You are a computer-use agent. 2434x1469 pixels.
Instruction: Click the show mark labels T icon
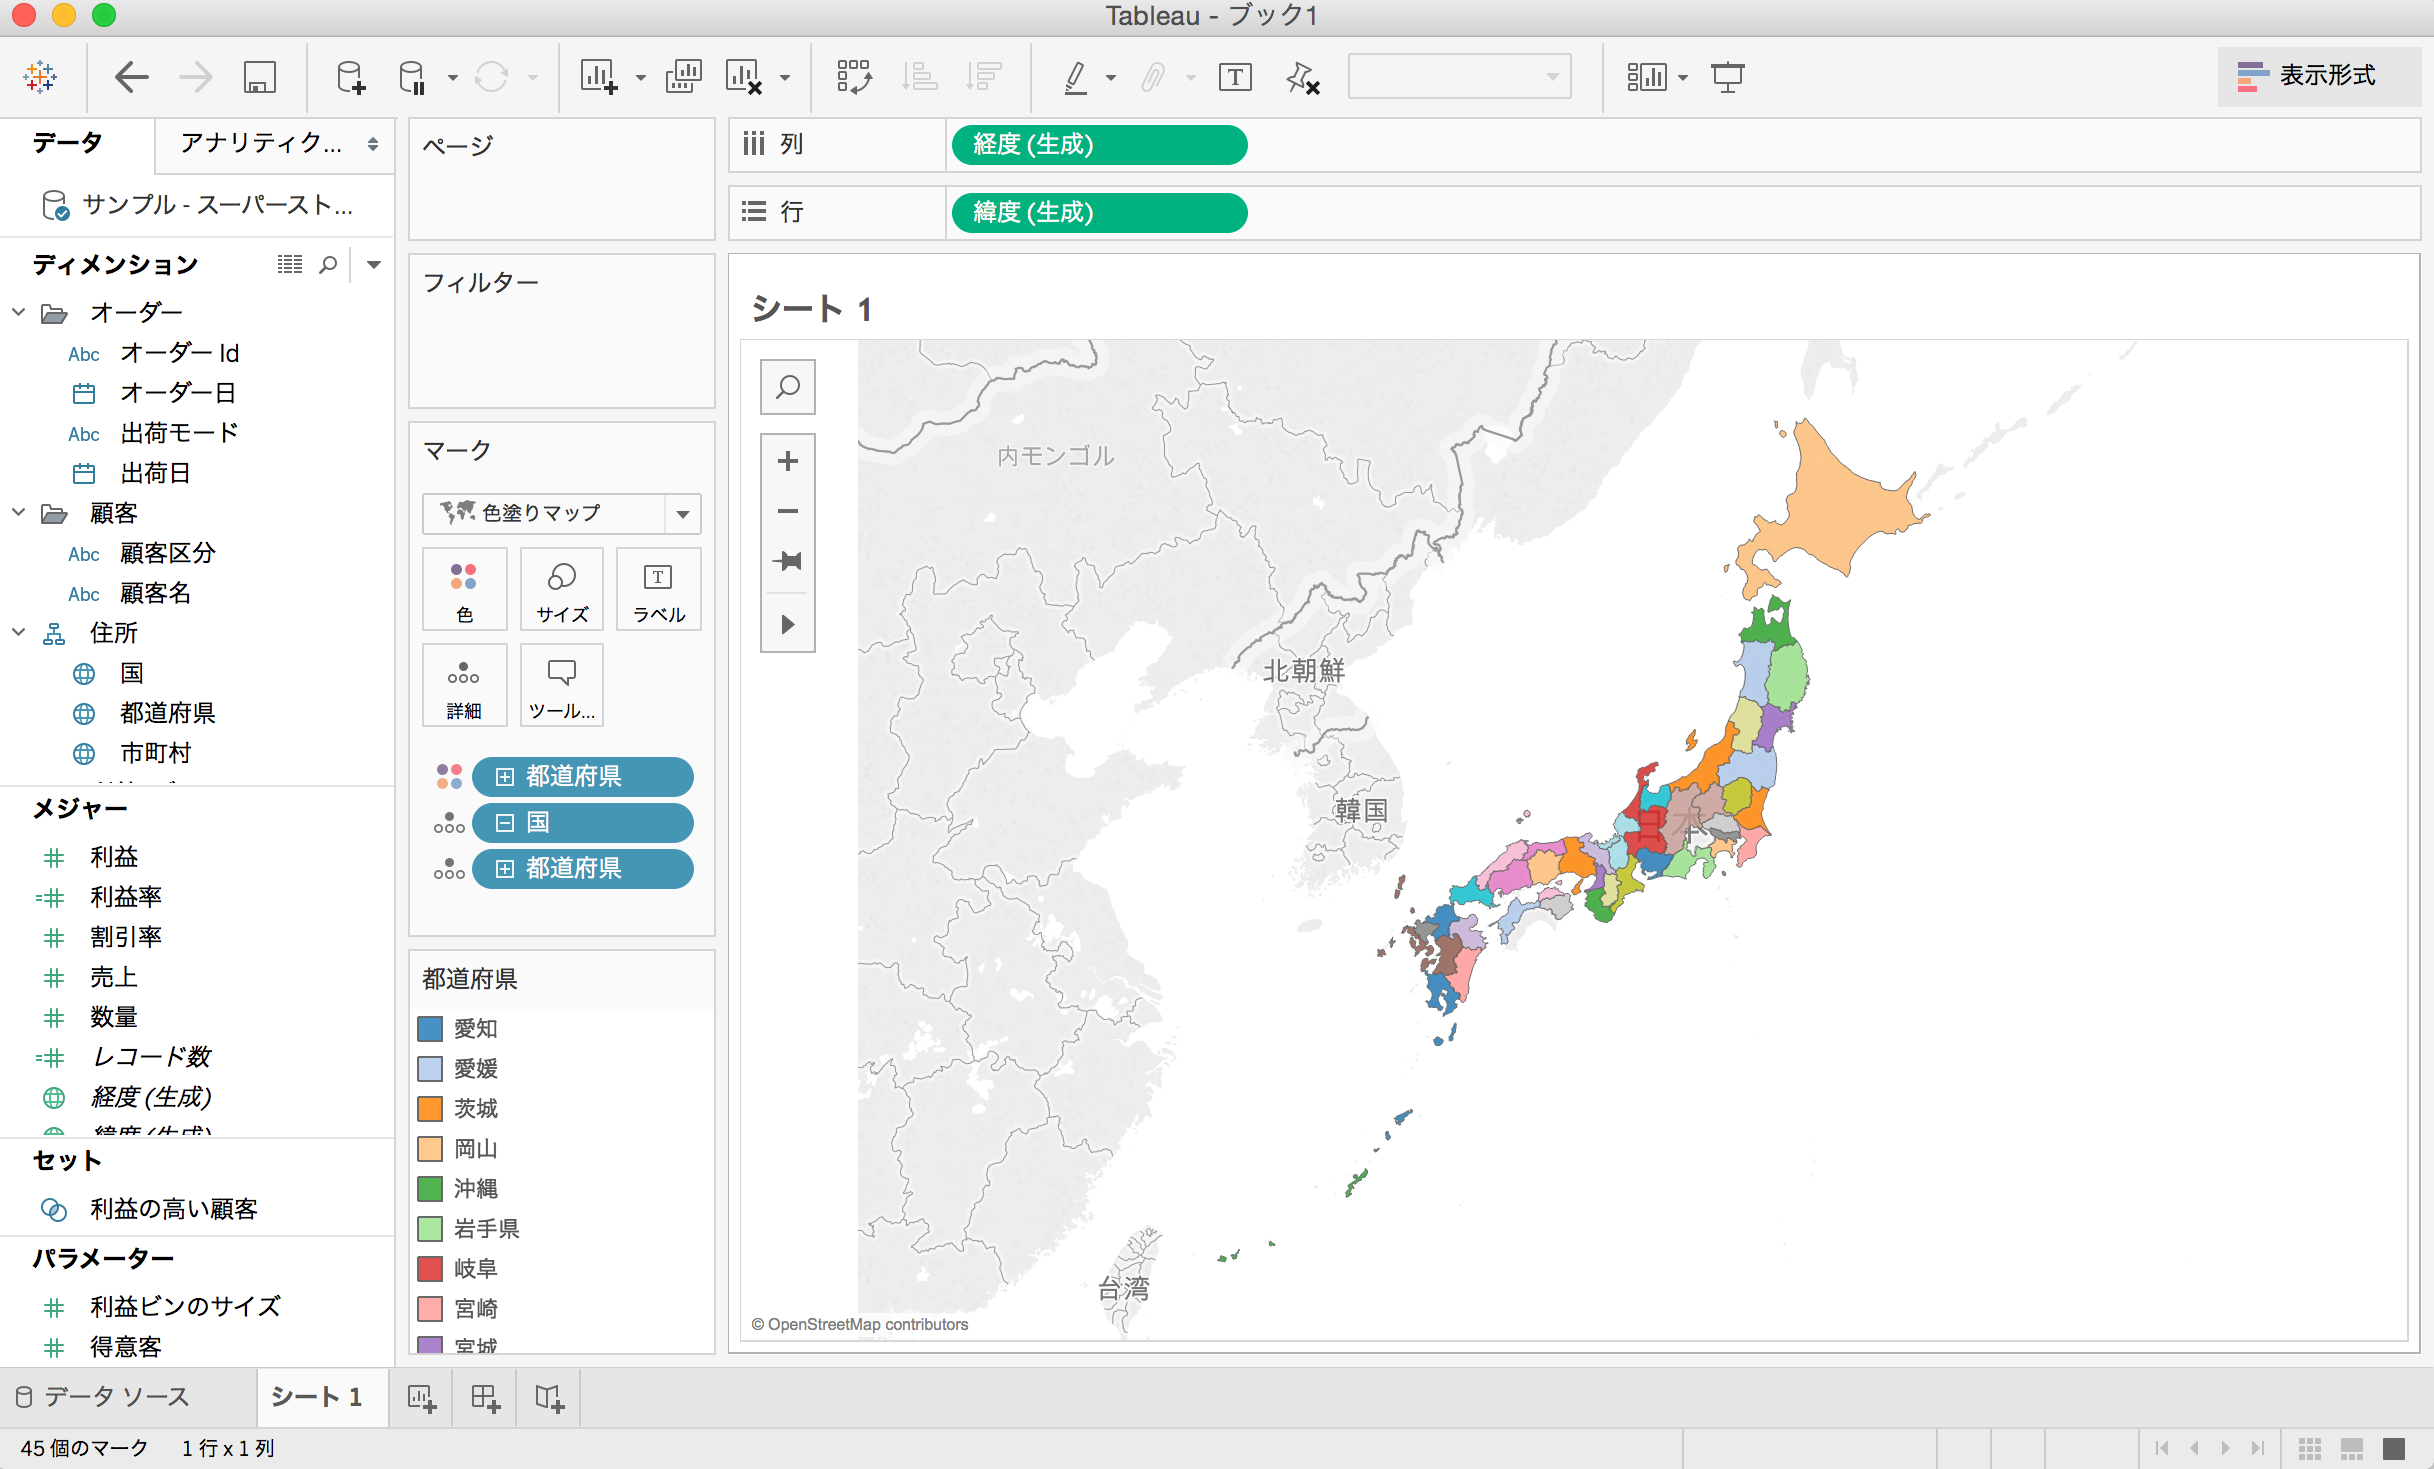click(x=1236, y=77)
